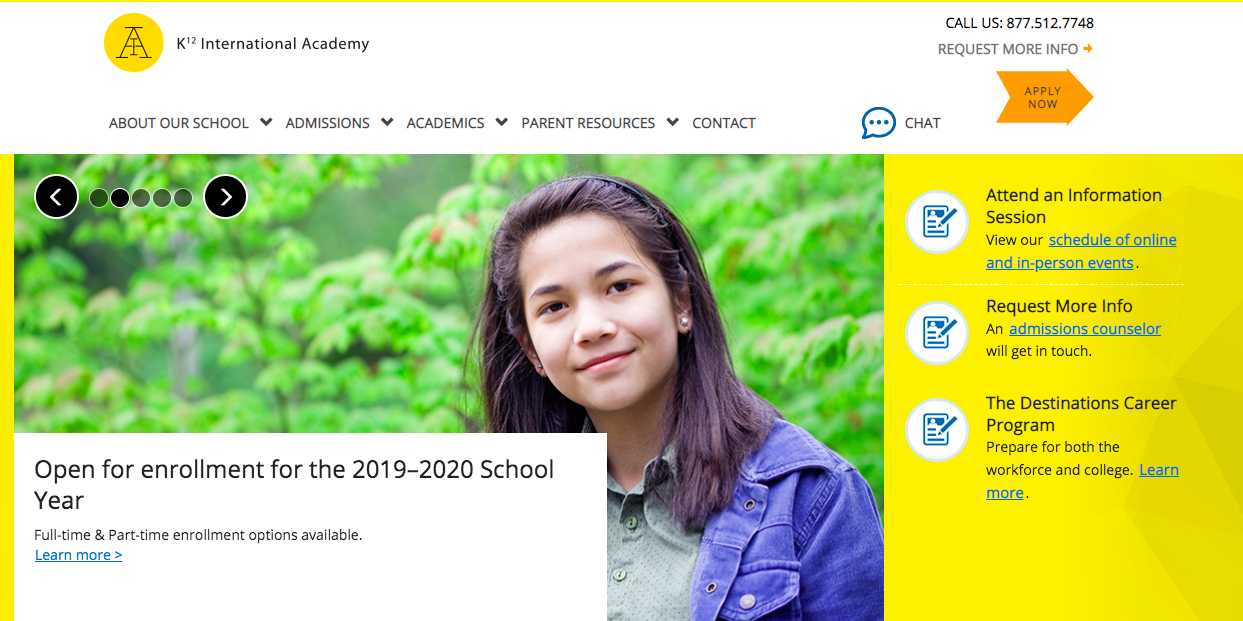Click the K12 International Academy logo
The width and height of the screenshot is (1243, 621).
click(134, 43)
